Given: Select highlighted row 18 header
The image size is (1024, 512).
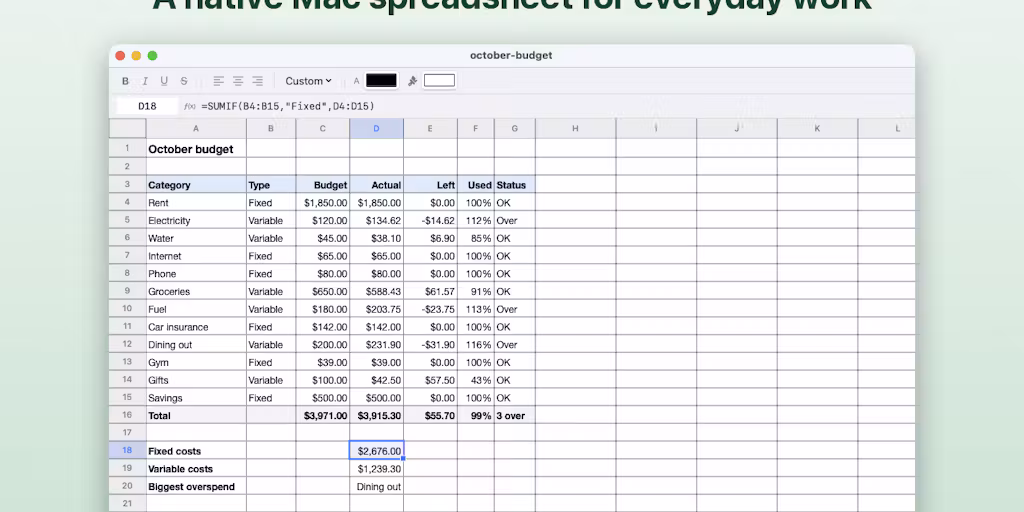Looking at the screenshot, I should coord(127,451).
